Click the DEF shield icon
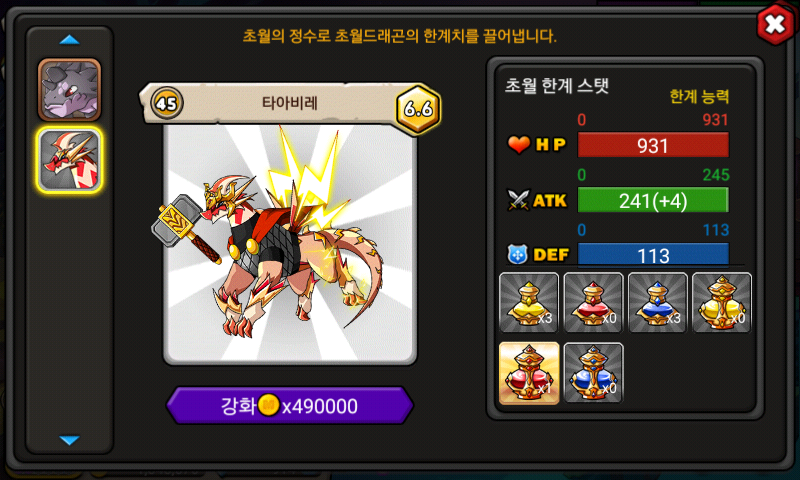800x480 pixels. (x=517, y=254)
